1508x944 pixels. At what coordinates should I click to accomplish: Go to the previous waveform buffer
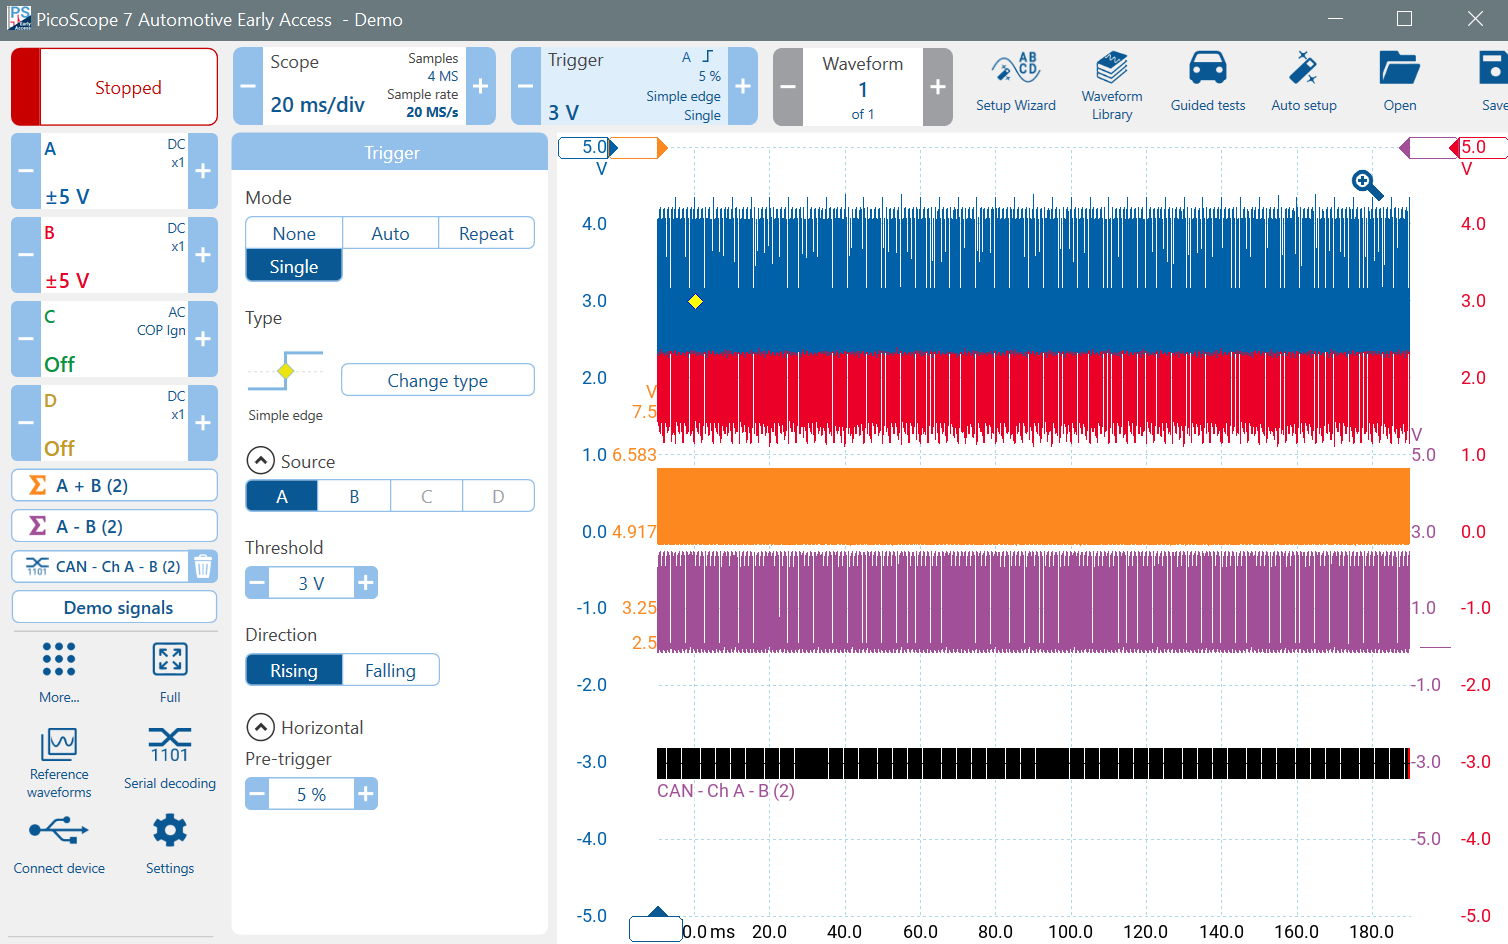tap(788, 87)
